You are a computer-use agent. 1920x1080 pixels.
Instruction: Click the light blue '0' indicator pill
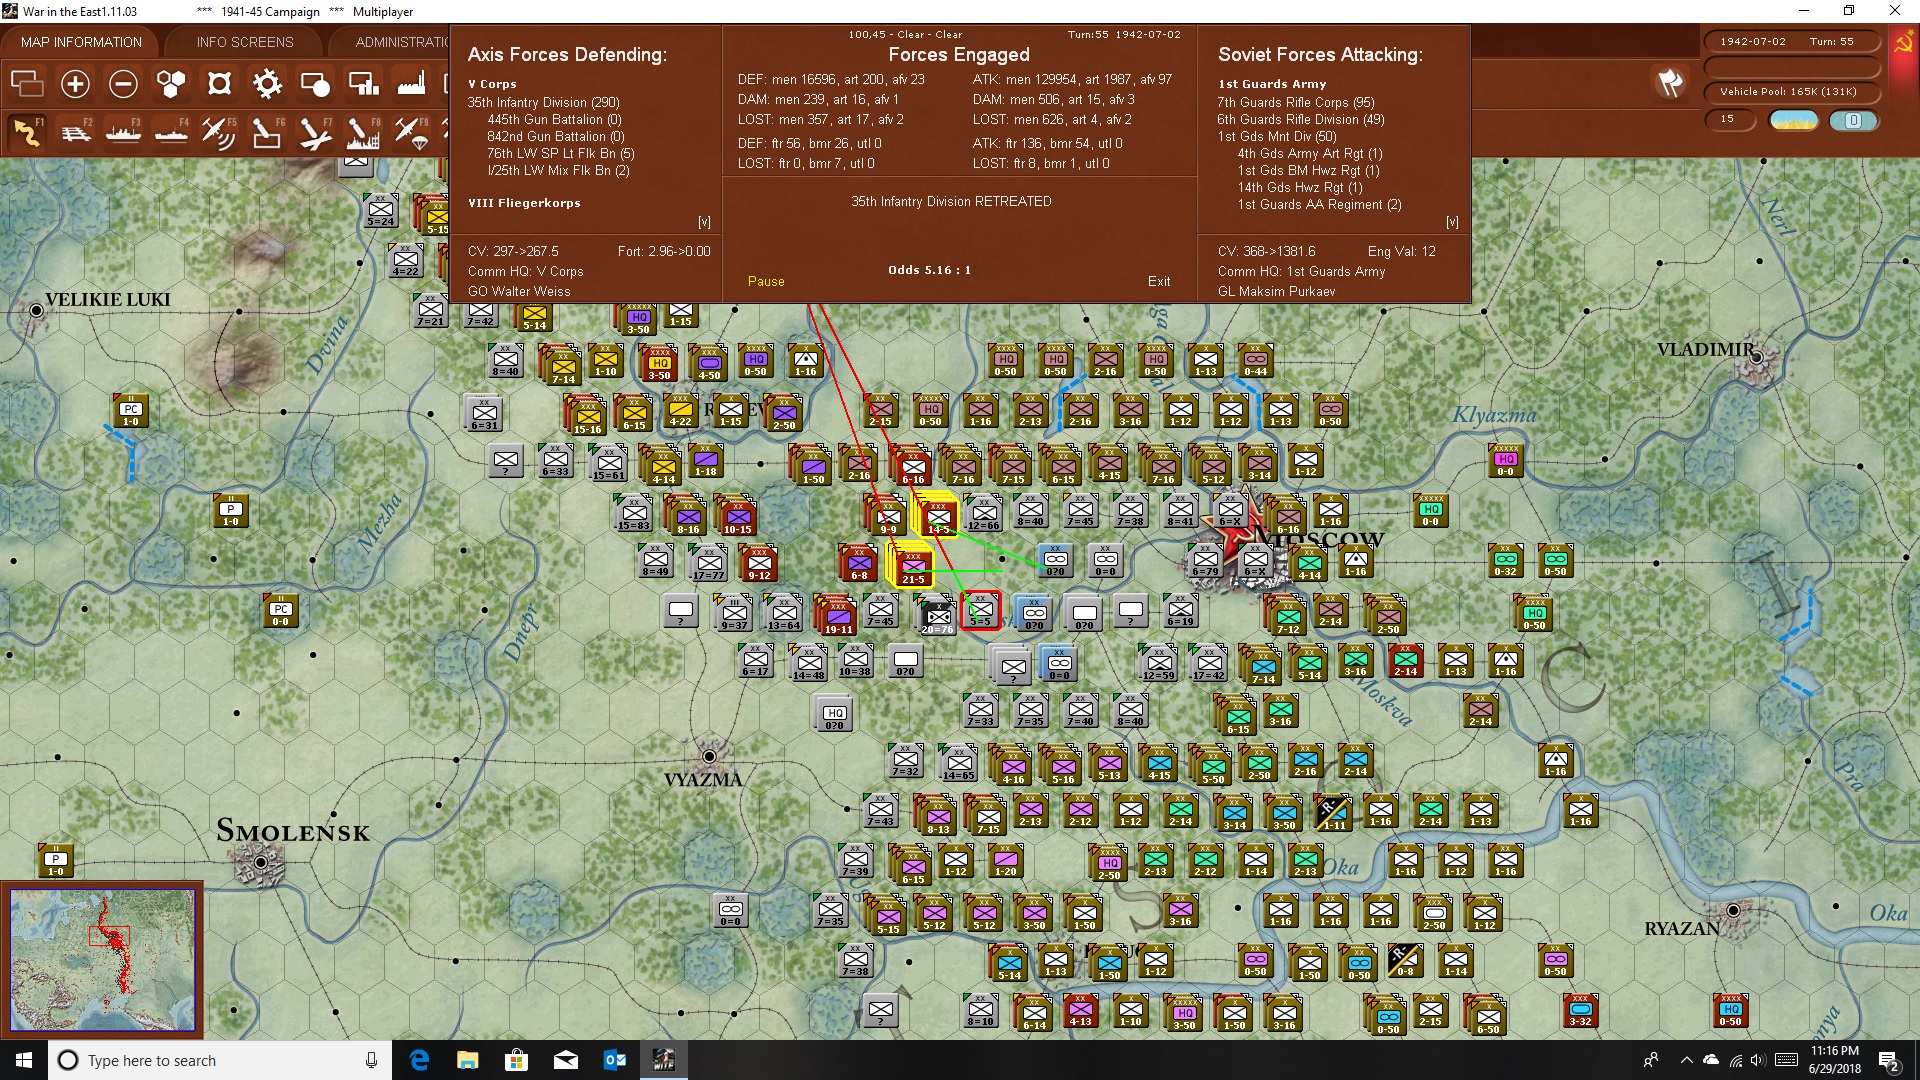pyautogui.click(x=1853, y=120)
